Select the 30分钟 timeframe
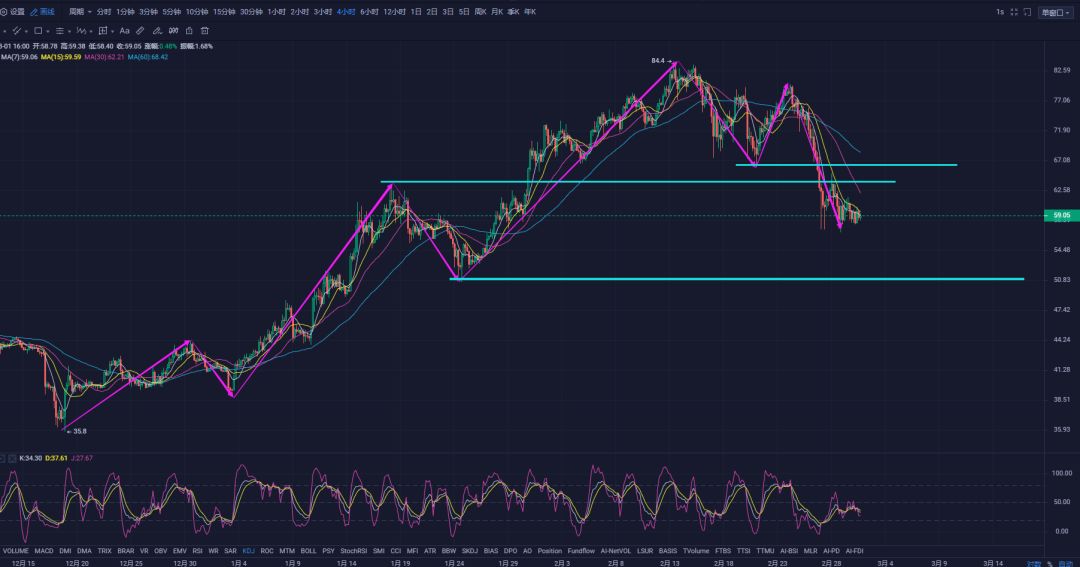Image resolution: width=1080 pixels, height=567 pixels. click(x=251, y=12)
